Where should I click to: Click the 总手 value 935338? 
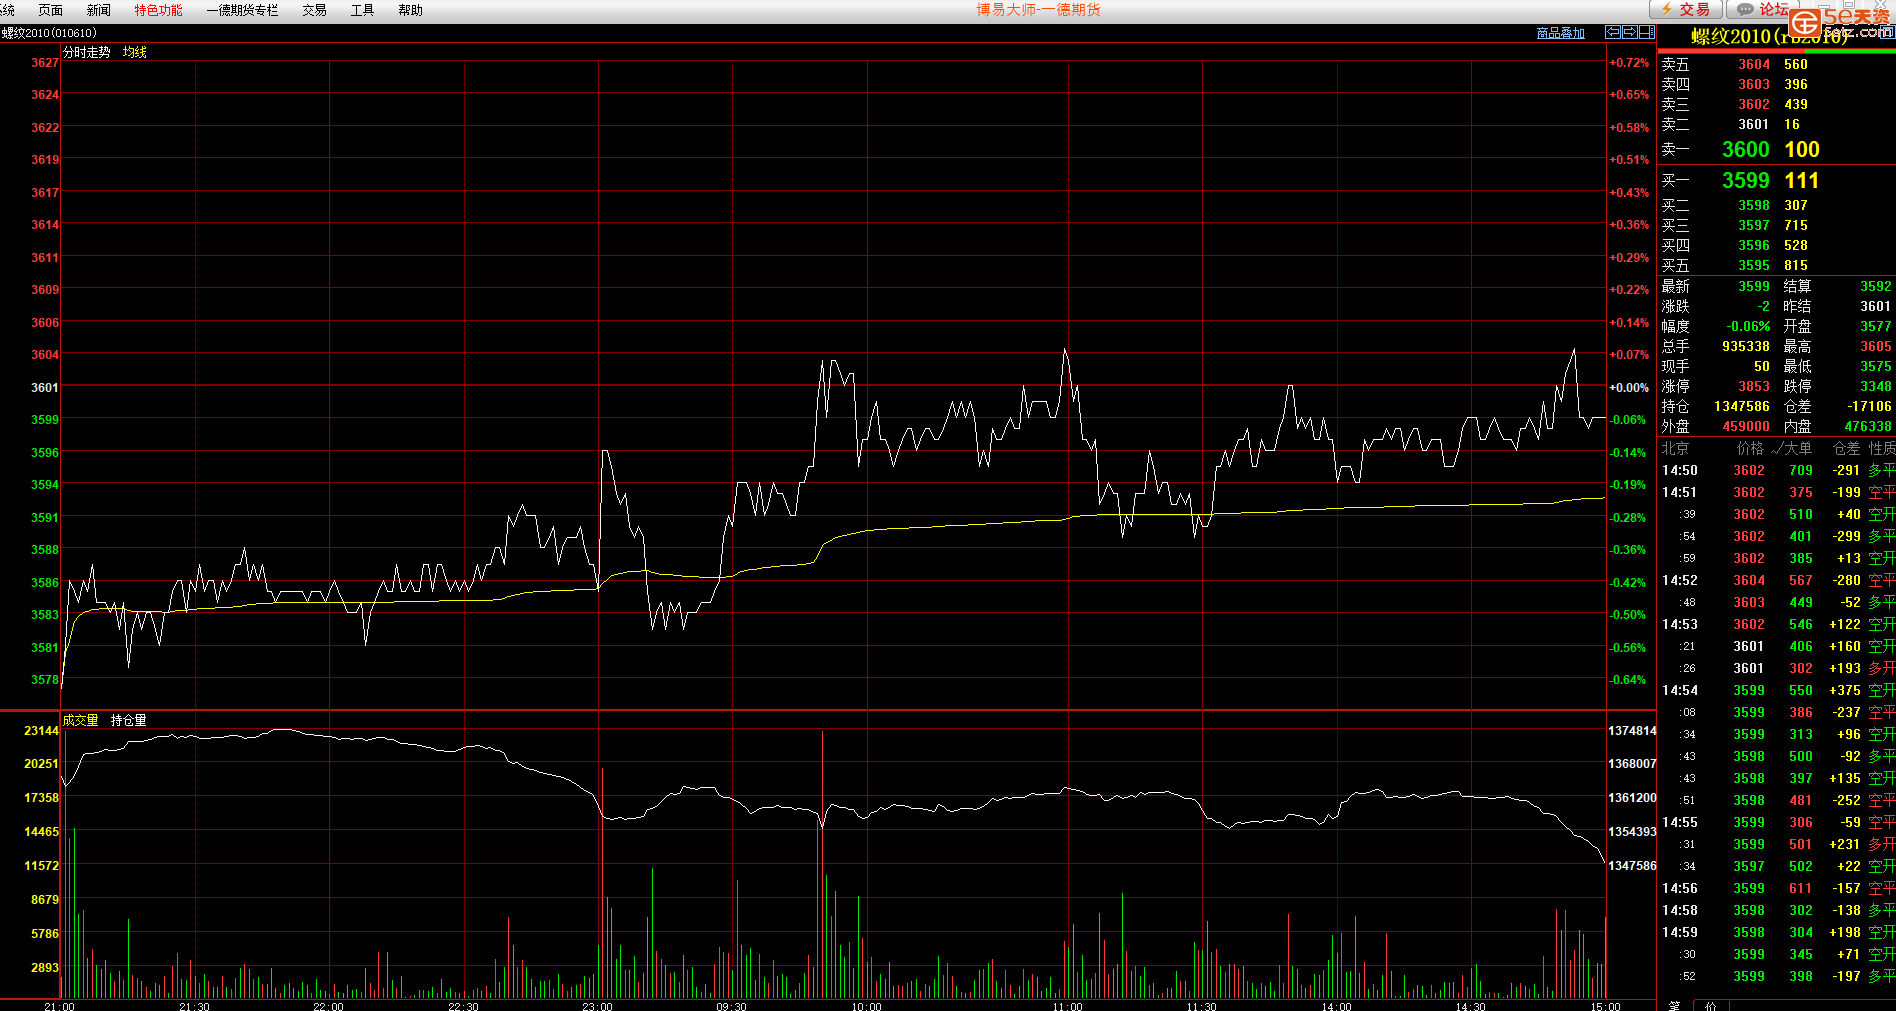click(1745, 346)
